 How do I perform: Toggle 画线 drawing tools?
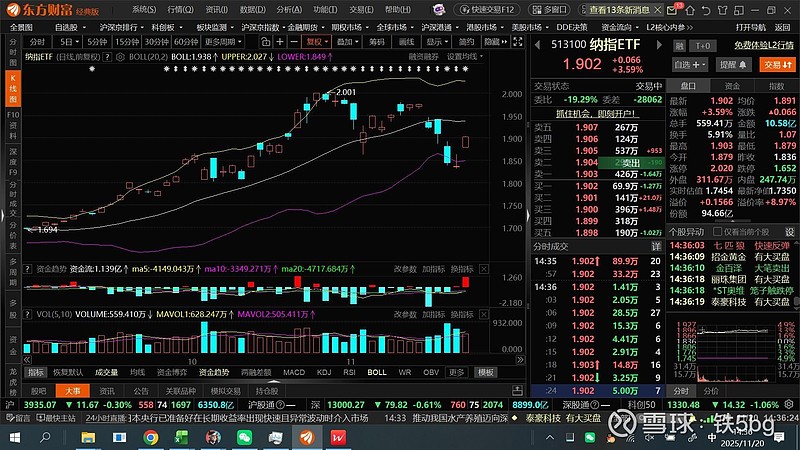pyautogui.click(x=406, y=42)
